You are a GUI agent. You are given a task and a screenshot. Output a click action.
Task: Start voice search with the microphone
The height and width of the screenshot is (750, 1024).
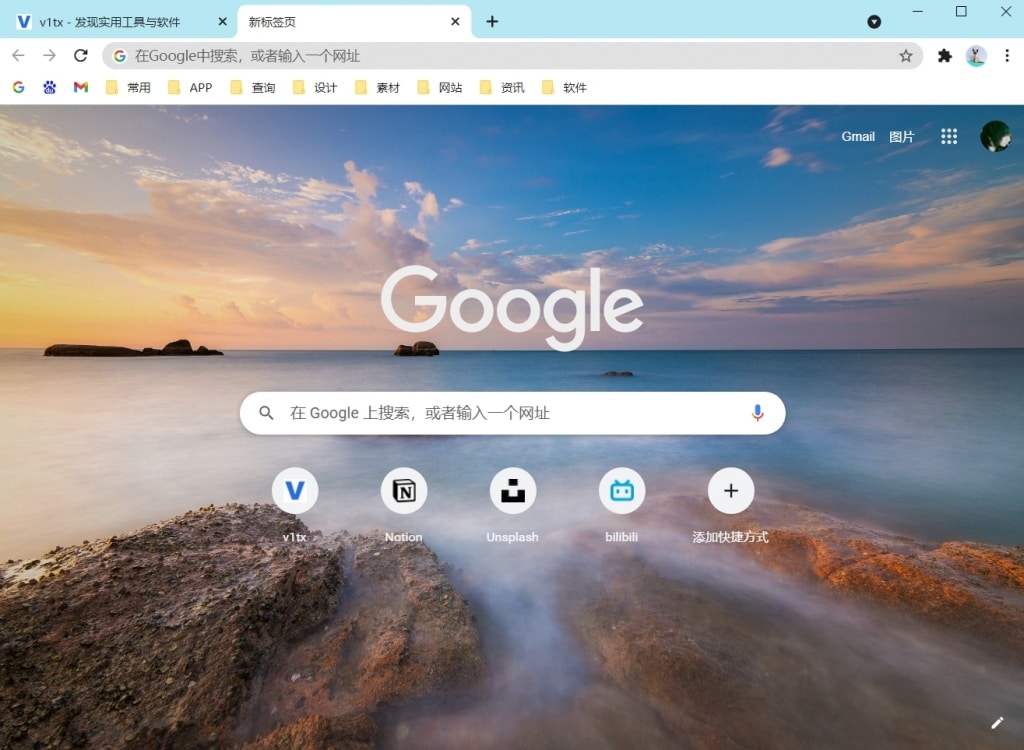(x=758, y=413)
